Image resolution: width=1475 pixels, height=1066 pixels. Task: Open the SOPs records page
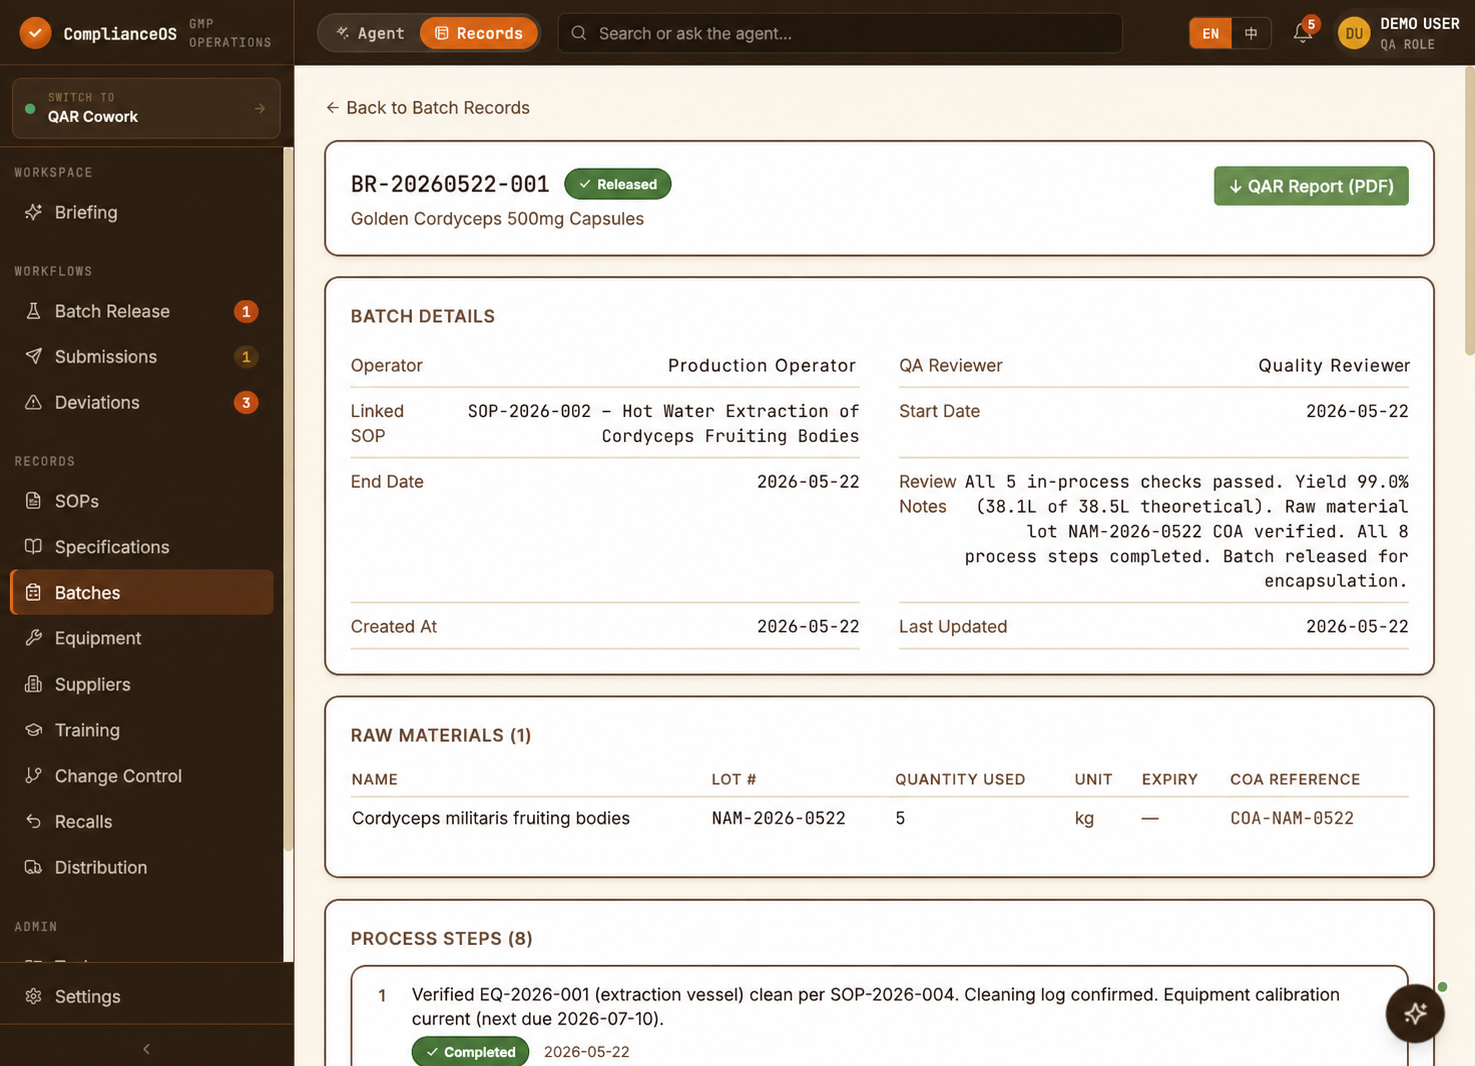(141, 501)
